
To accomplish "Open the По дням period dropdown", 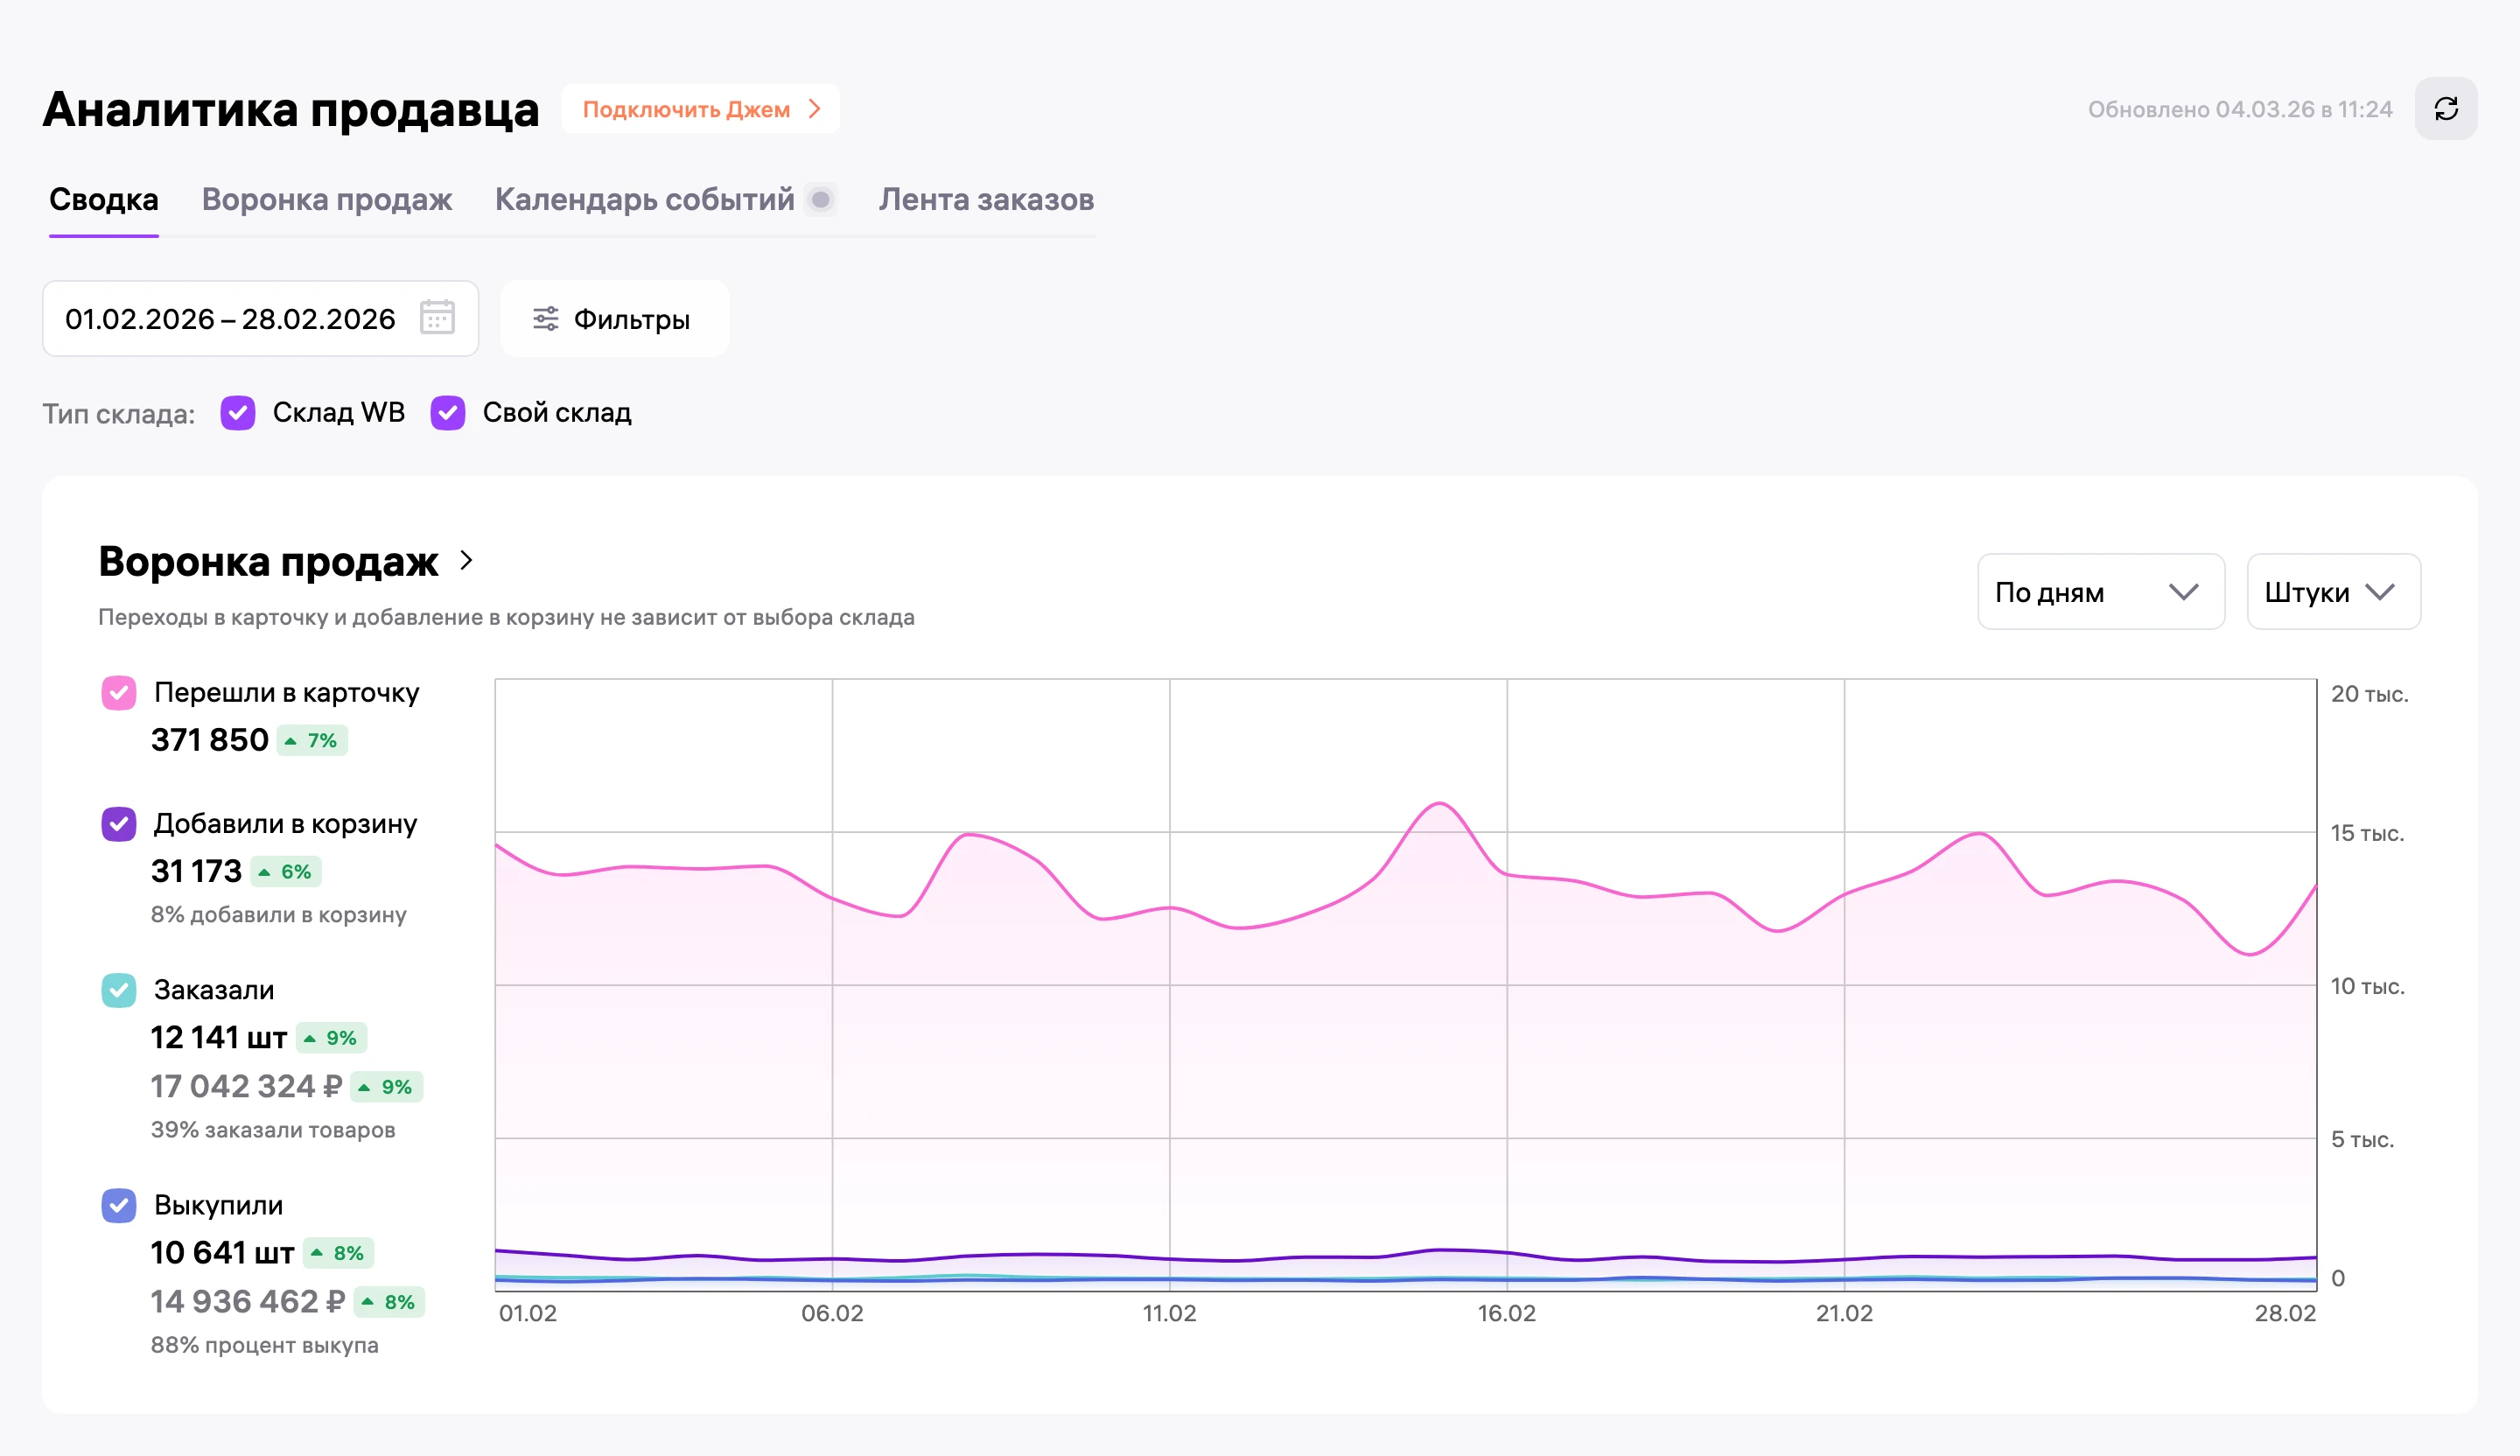I will click(2100, 592).
